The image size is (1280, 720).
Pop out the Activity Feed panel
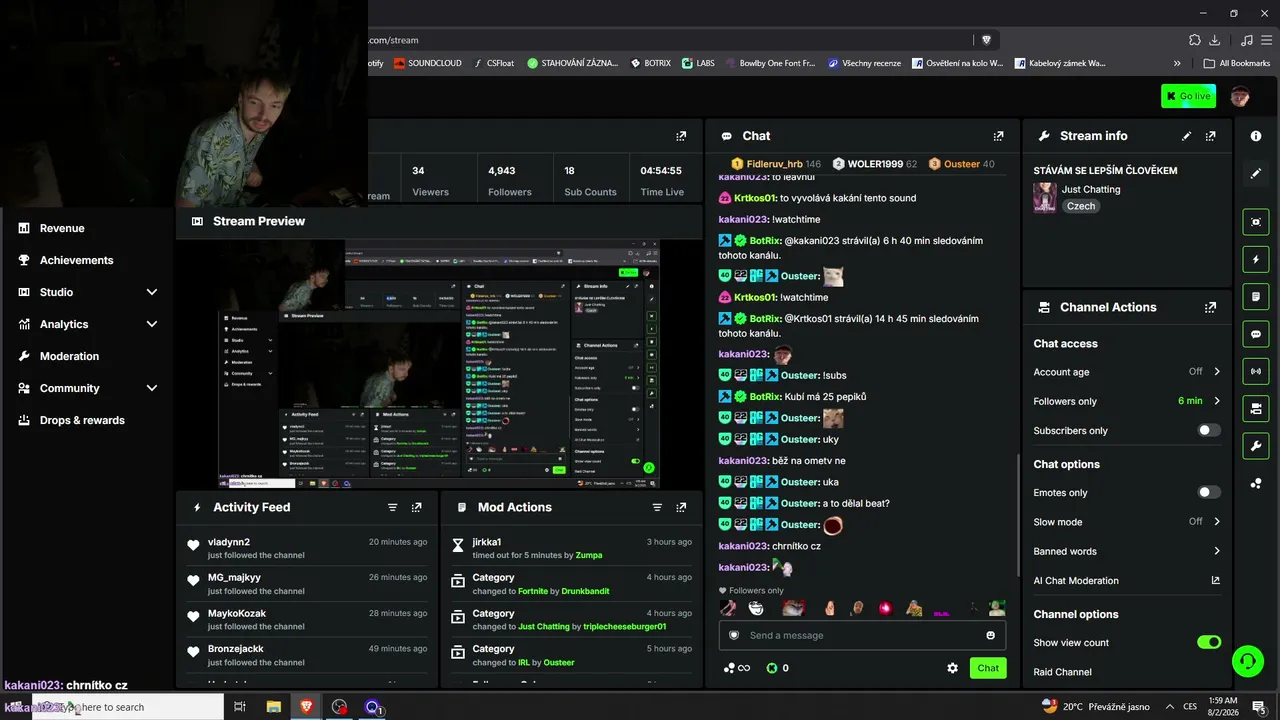417,507
